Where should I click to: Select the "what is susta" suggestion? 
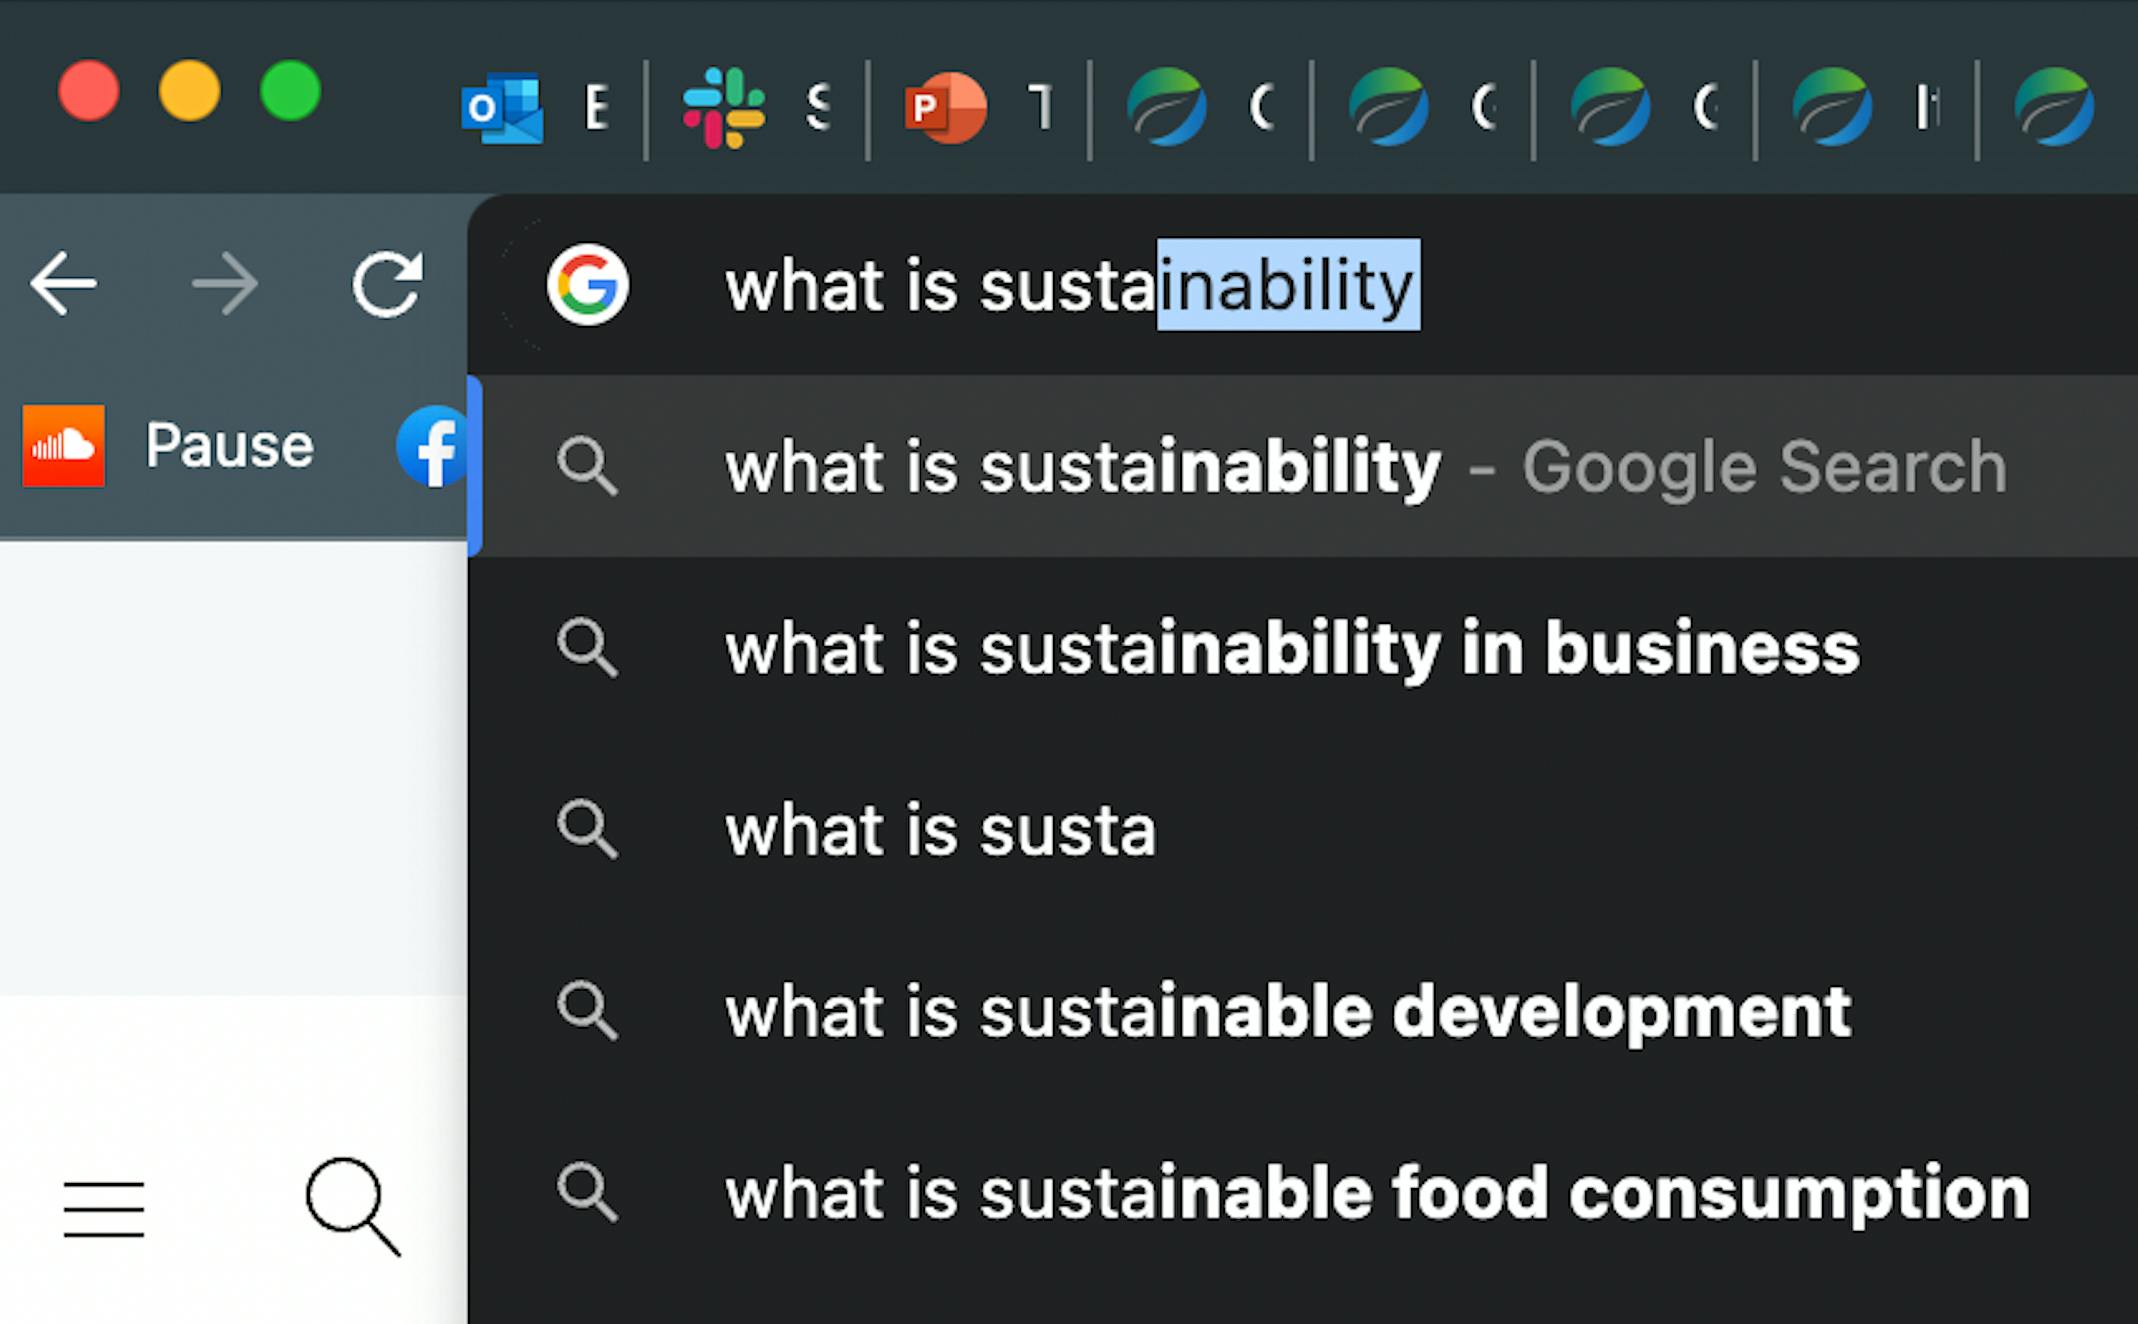click(x=940, y=831)
